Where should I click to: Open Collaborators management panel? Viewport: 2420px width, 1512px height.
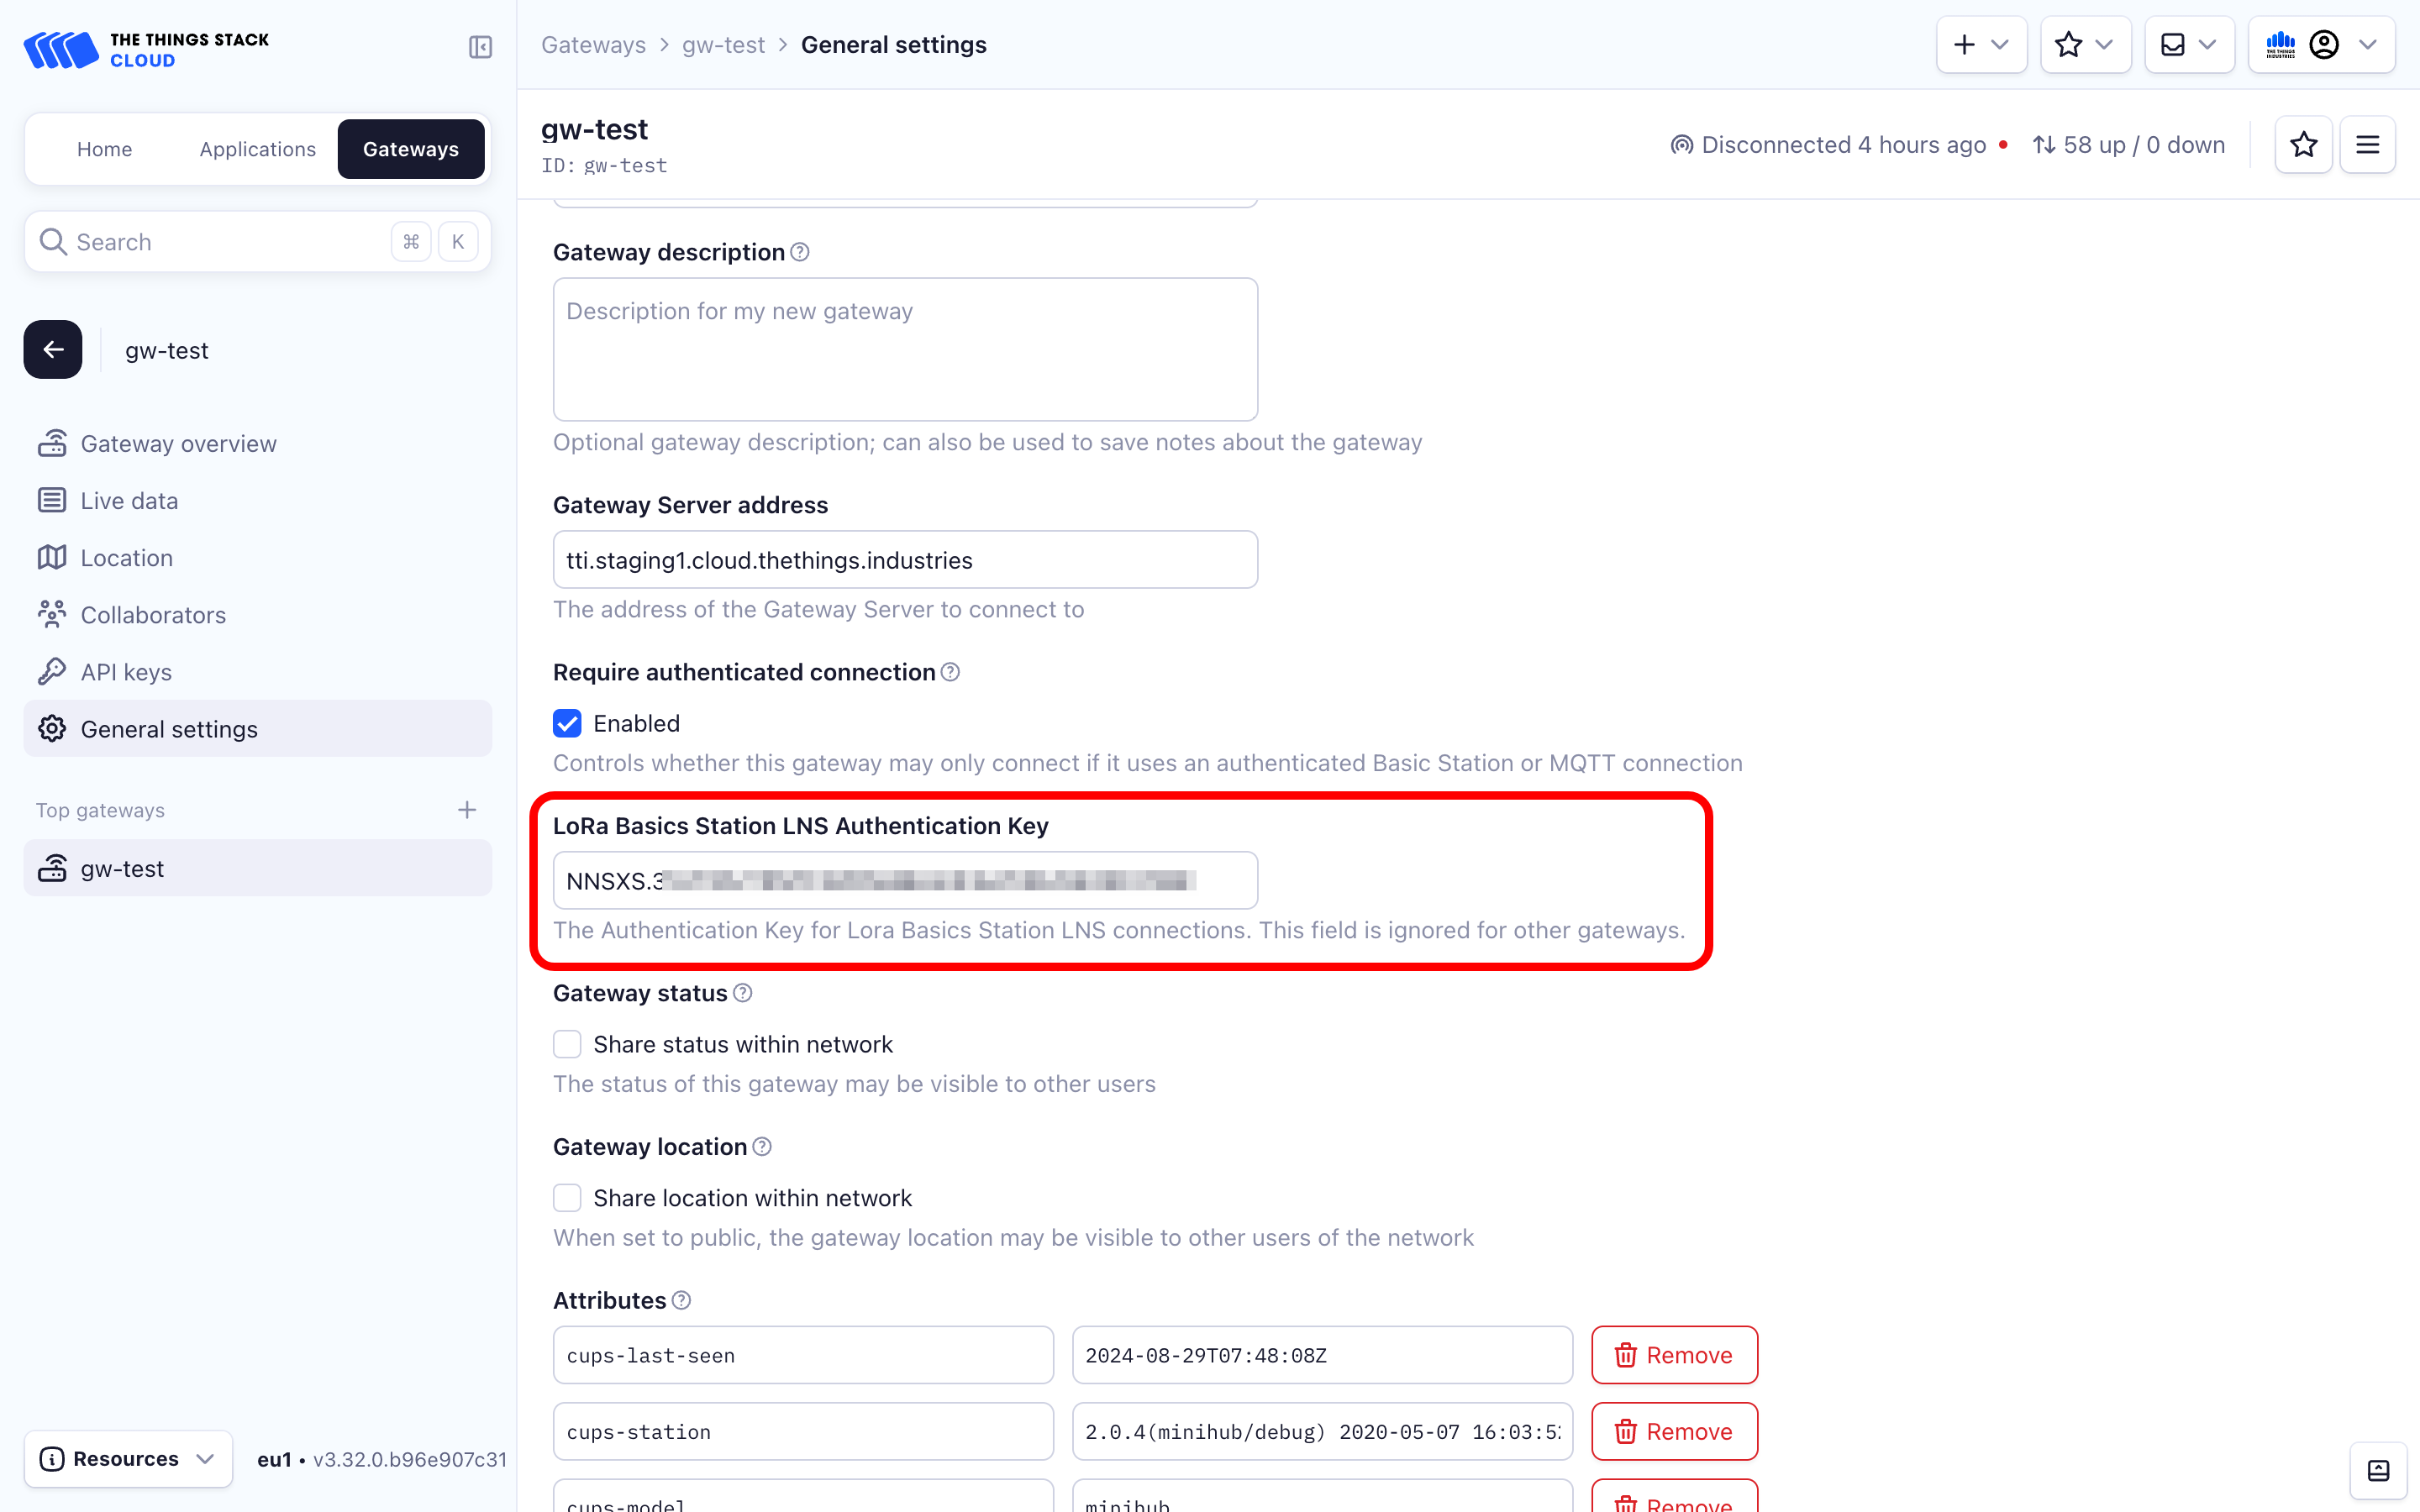[x=153, y=615]
